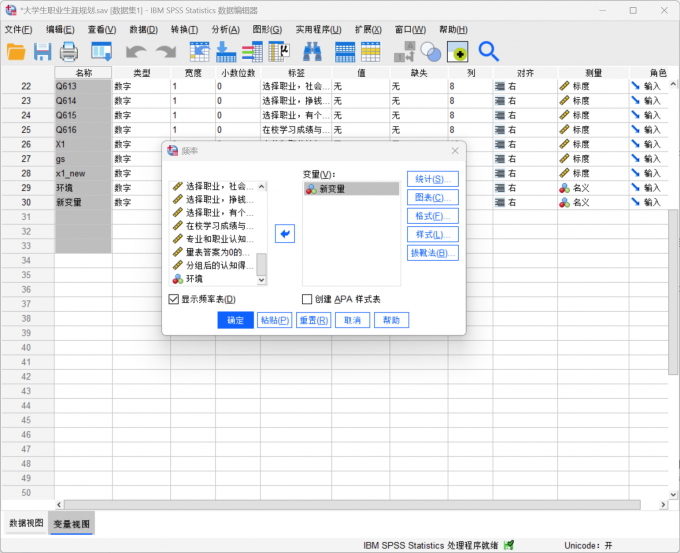Click the Redo arrow in toolbar

[x=163, y=51]
